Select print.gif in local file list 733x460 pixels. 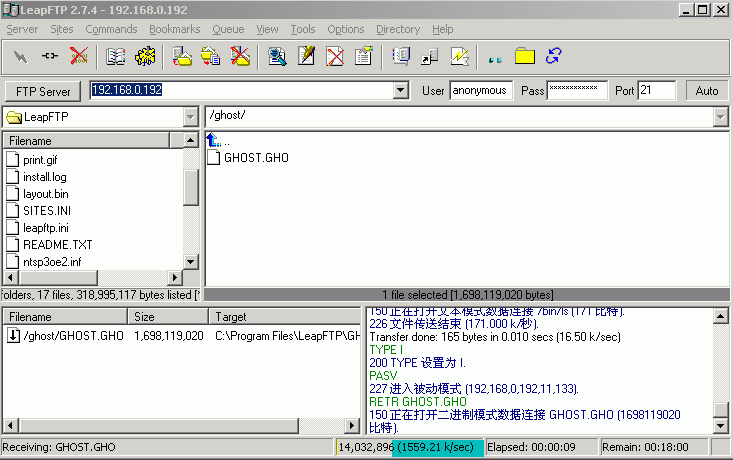pyautogui.click(x=40, y=160)
